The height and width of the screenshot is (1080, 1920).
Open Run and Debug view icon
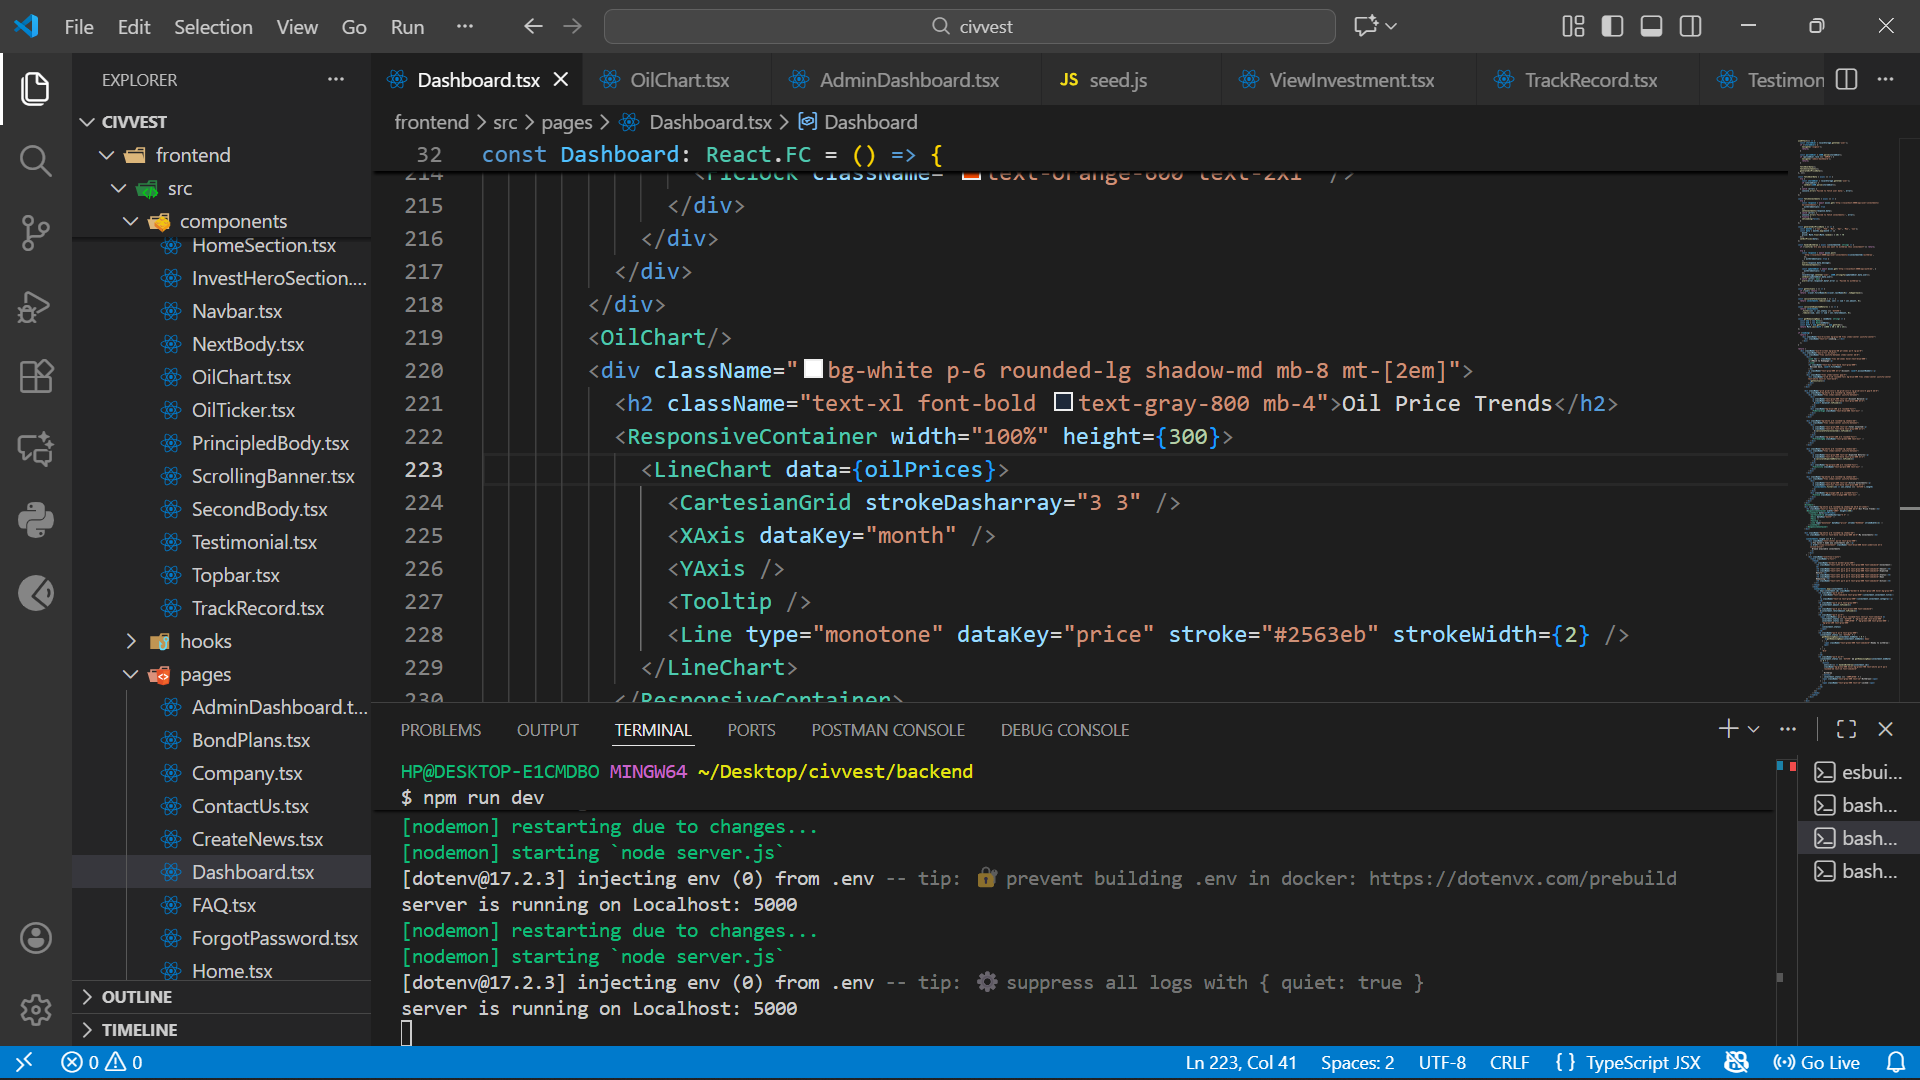[x=35, y=305]
